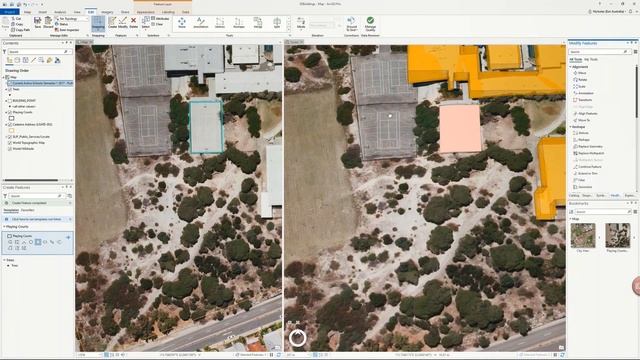Viewport: 640px width, 360px height.
Task: Clear the selection using Clear
Action: (157, 24)
